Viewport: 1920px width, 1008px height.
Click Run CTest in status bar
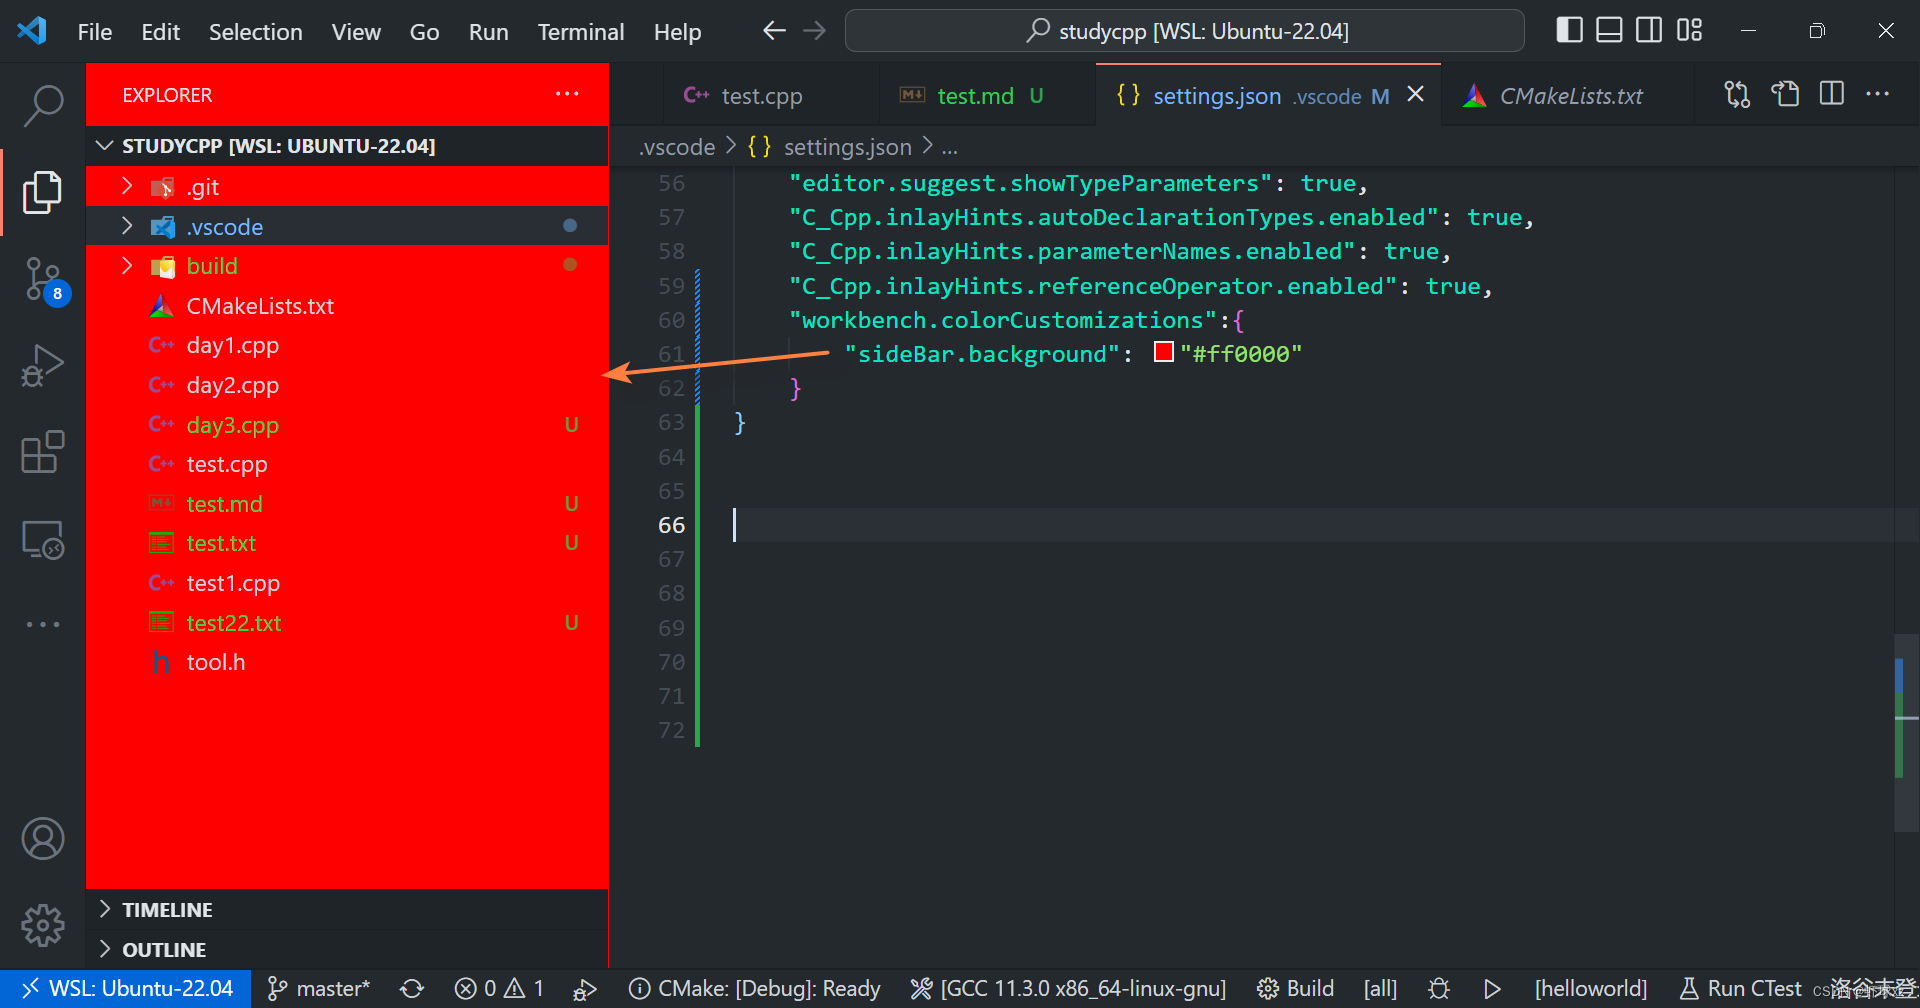(x=1741, y=988)
